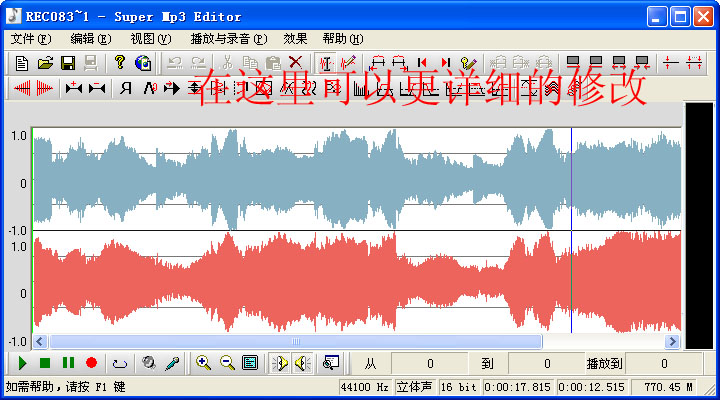Click the bold right-arrow effect icon
The height and width of the screenshot is (400, 720).
(x=172, y=88)
